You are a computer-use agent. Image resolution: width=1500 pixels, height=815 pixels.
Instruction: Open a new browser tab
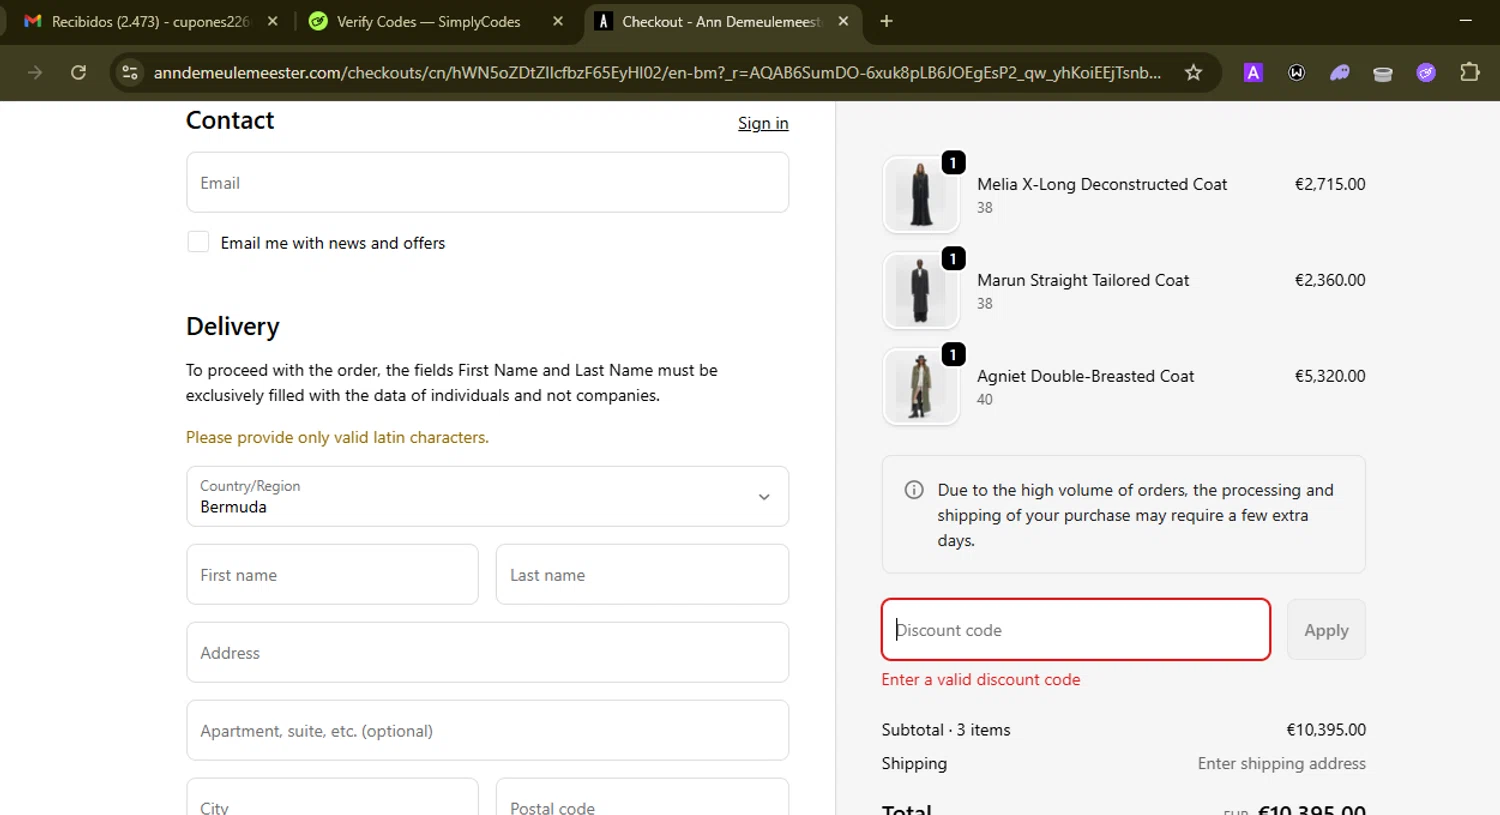886,21
